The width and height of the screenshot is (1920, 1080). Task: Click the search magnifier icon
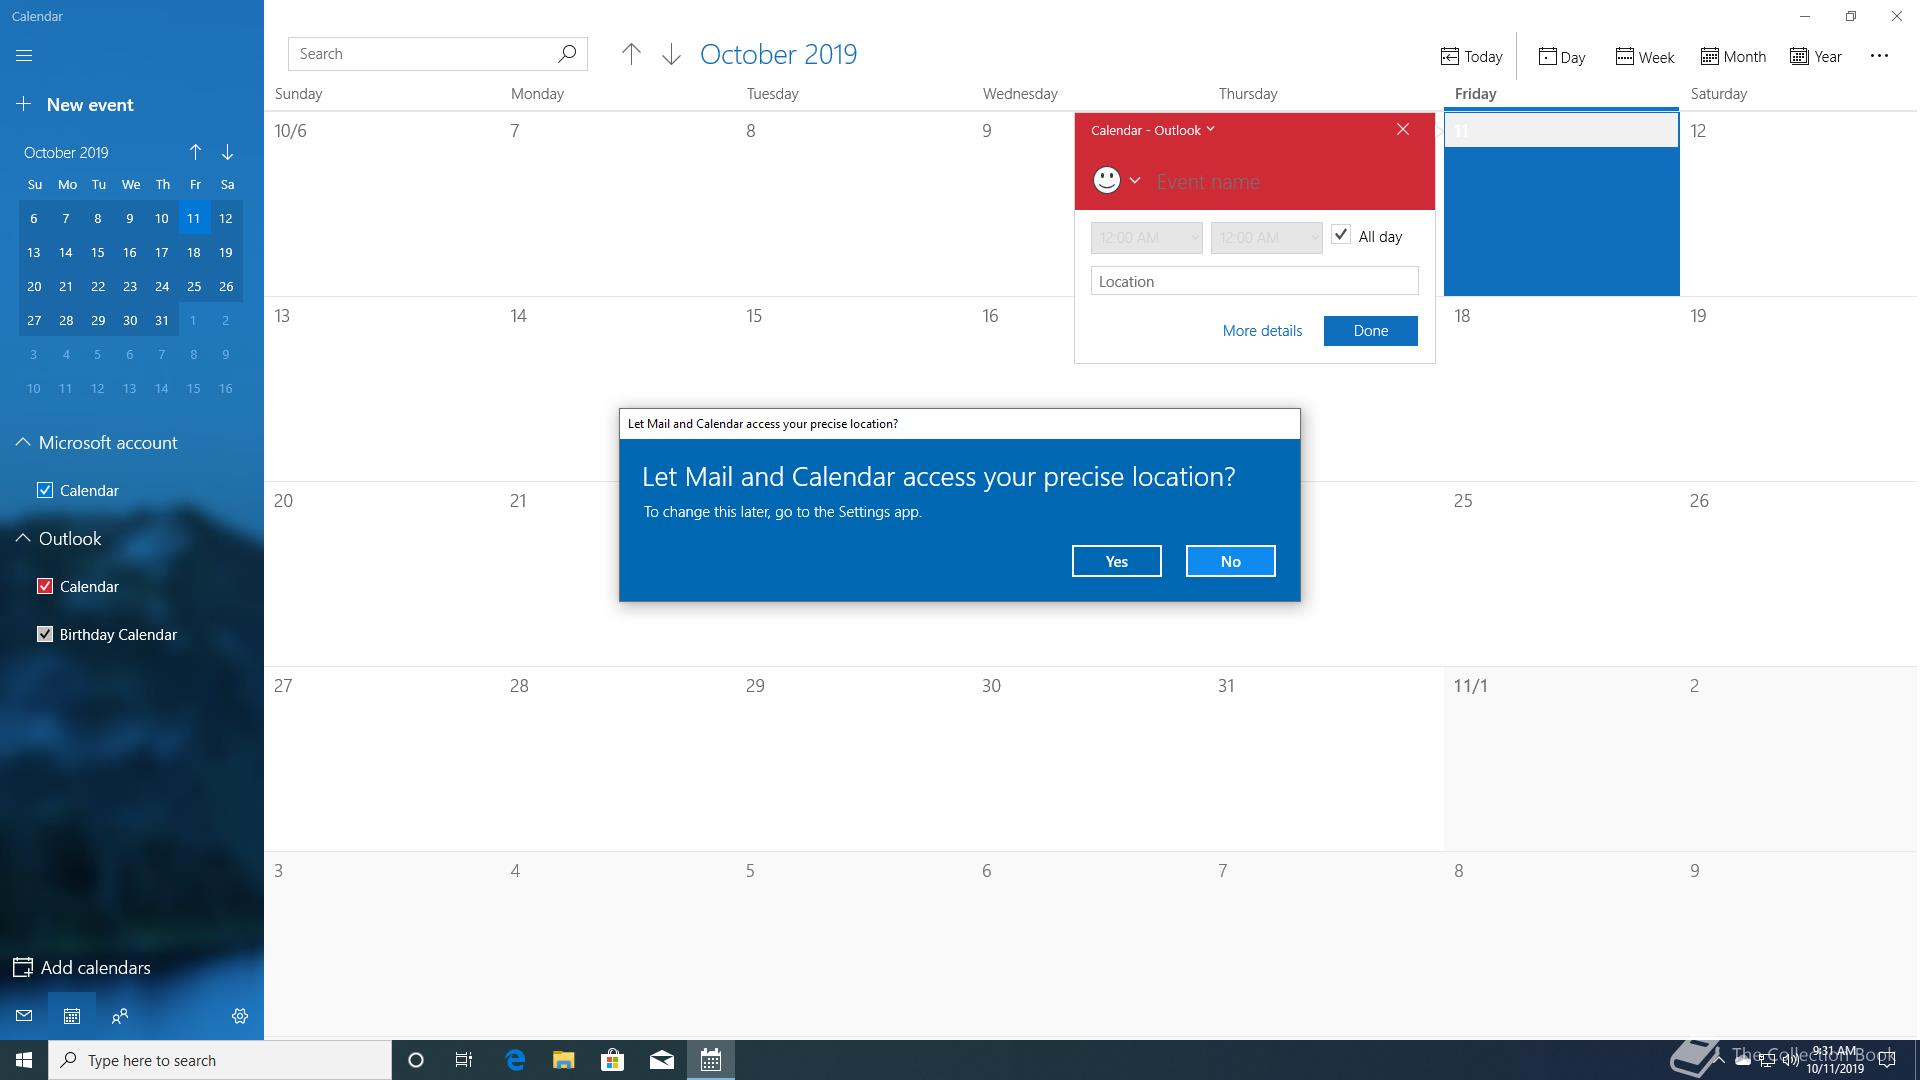coord(567,54)
